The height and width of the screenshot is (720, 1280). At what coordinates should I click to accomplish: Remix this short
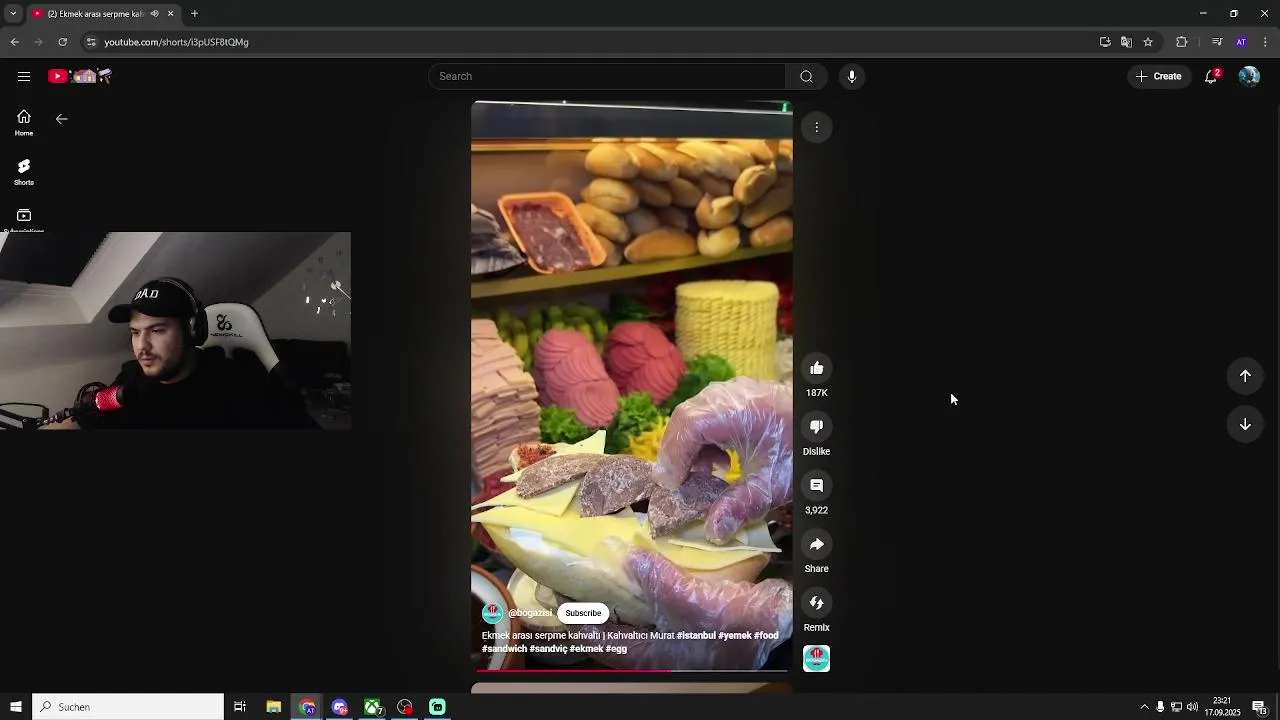816,603
